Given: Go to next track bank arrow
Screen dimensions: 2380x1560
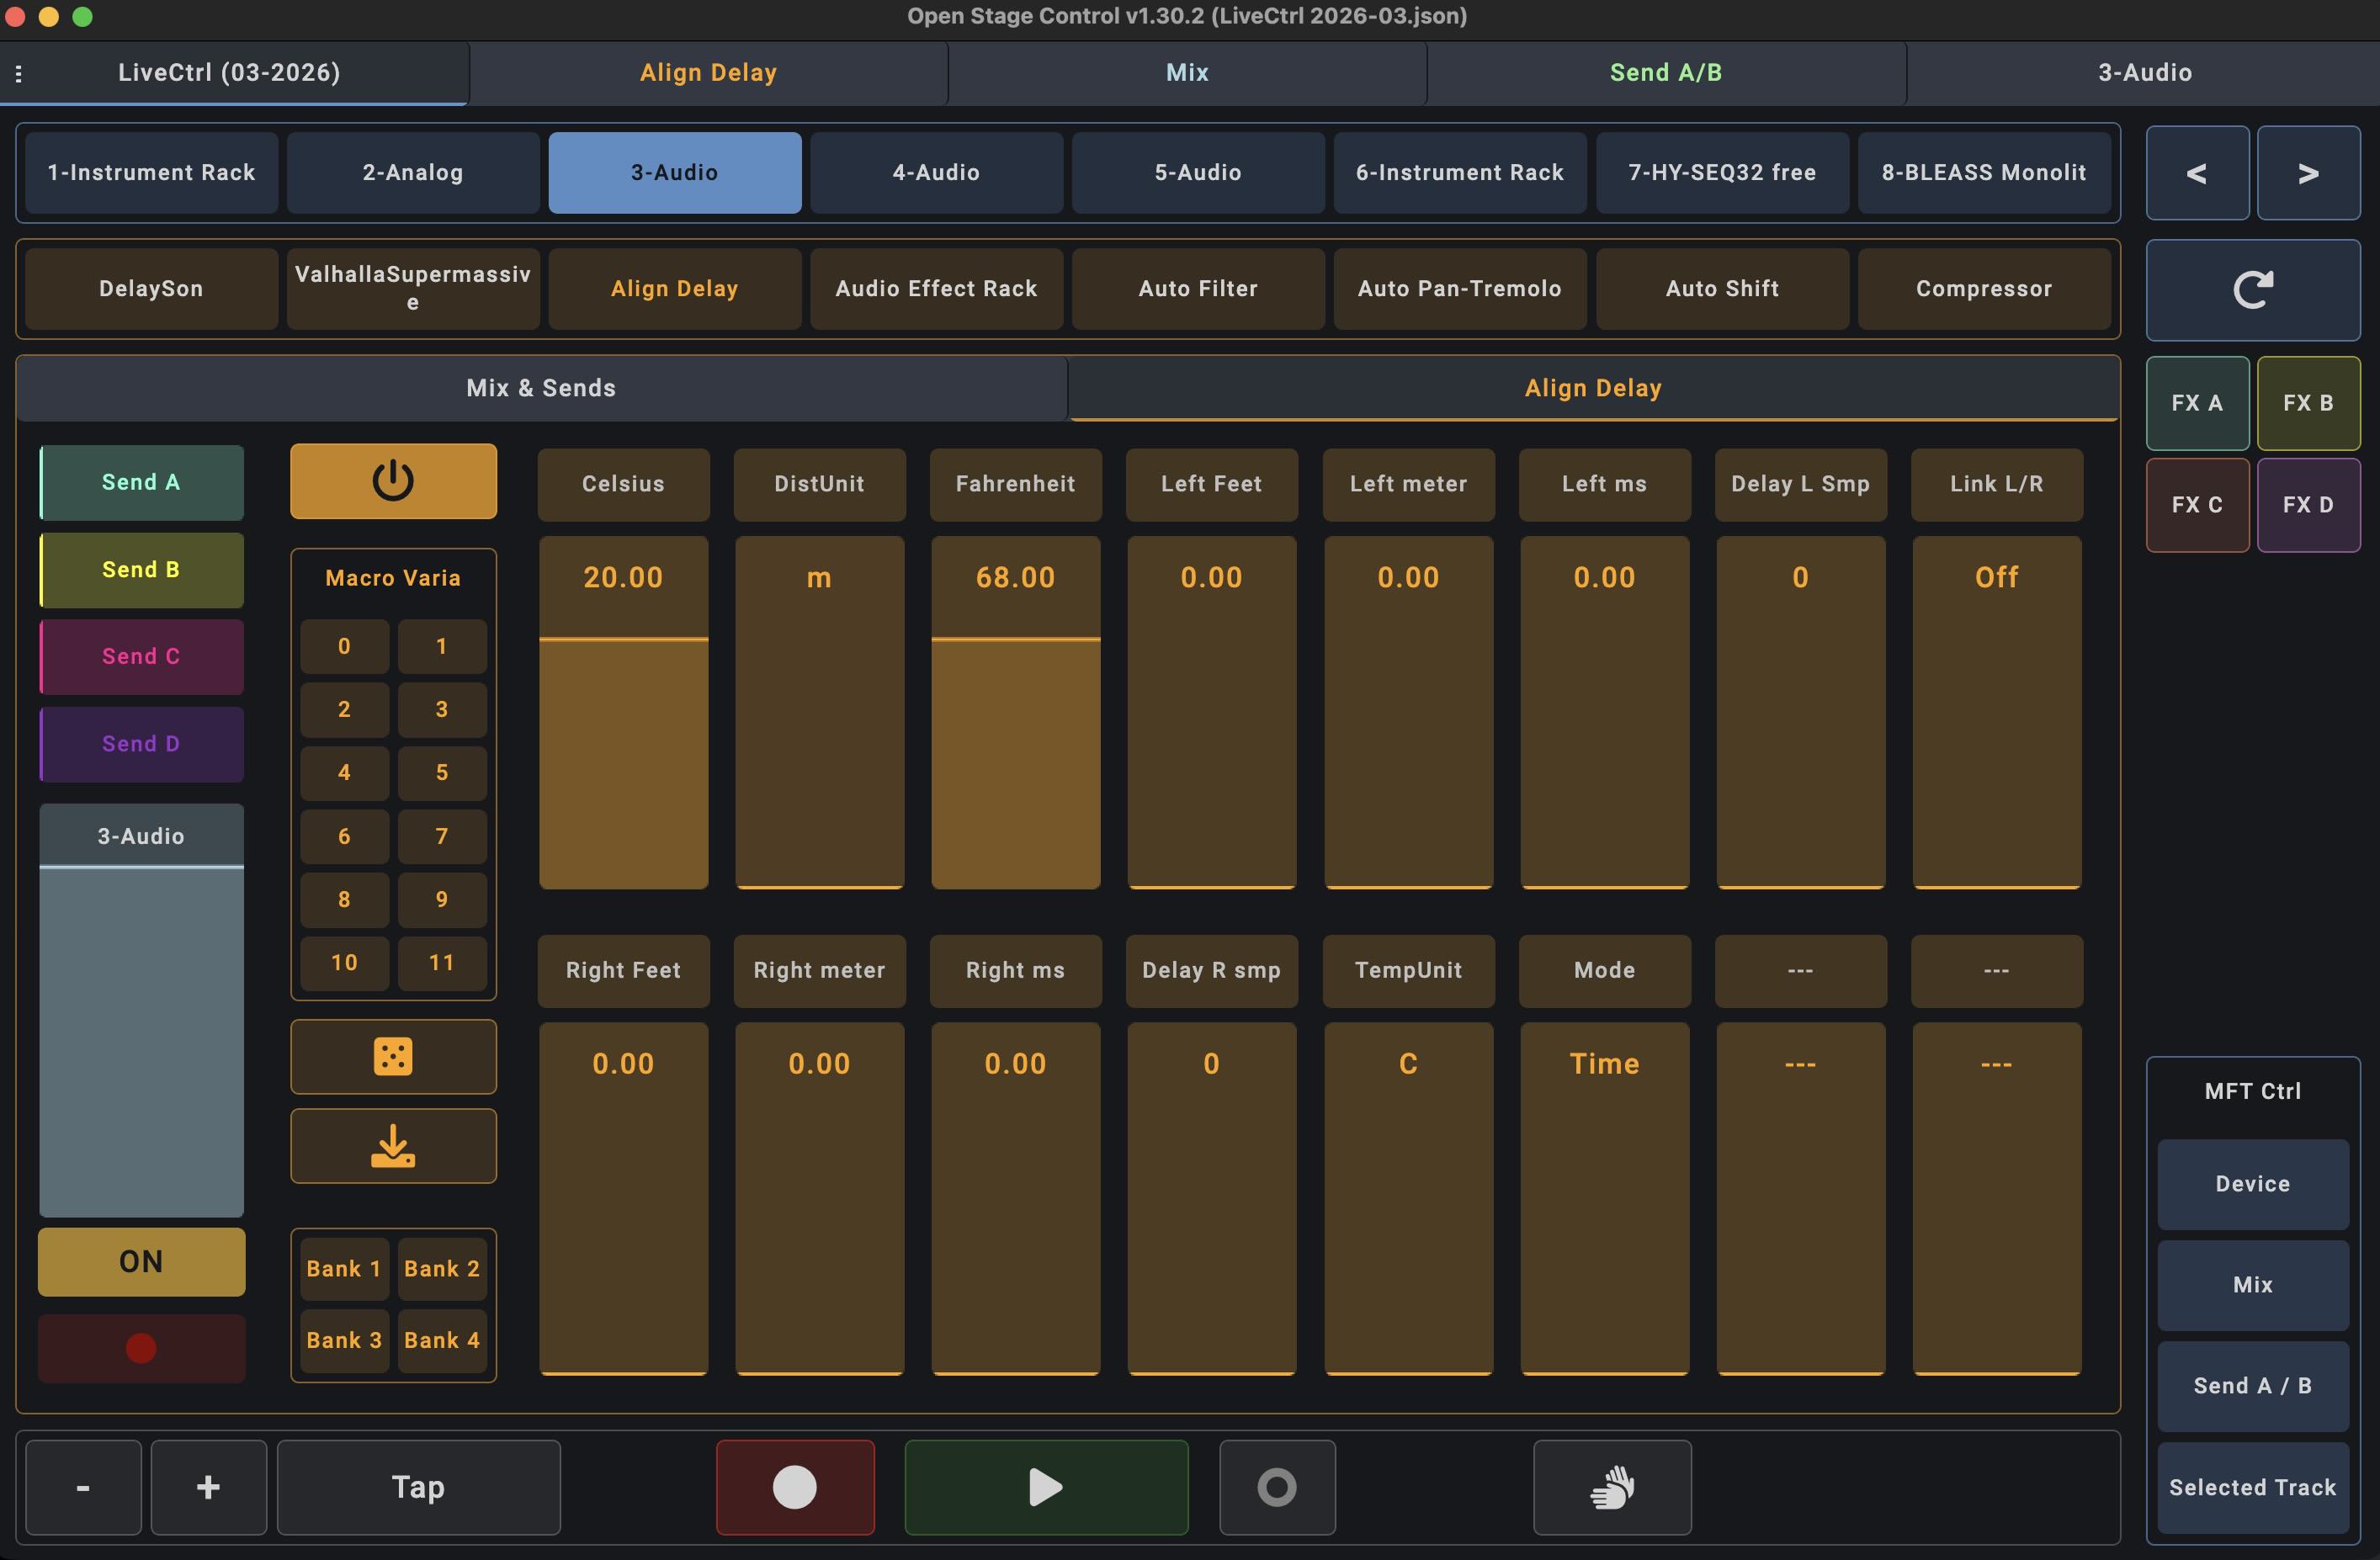Looking at the screenshot, I should 2307,173.
